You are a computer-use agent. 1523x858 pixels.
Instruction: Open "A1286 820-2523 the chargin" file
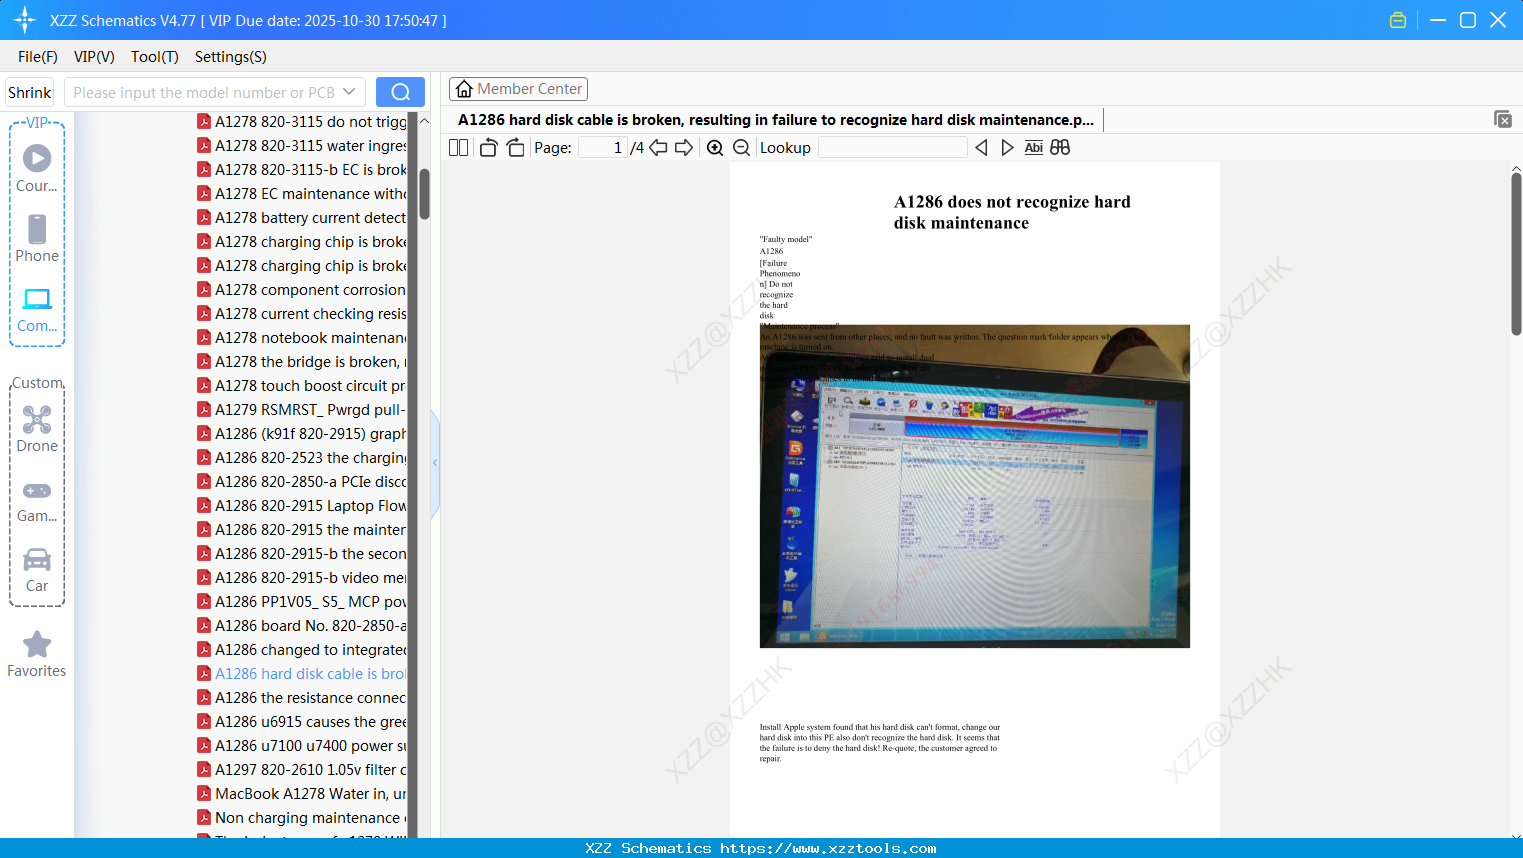coord(302,458)
